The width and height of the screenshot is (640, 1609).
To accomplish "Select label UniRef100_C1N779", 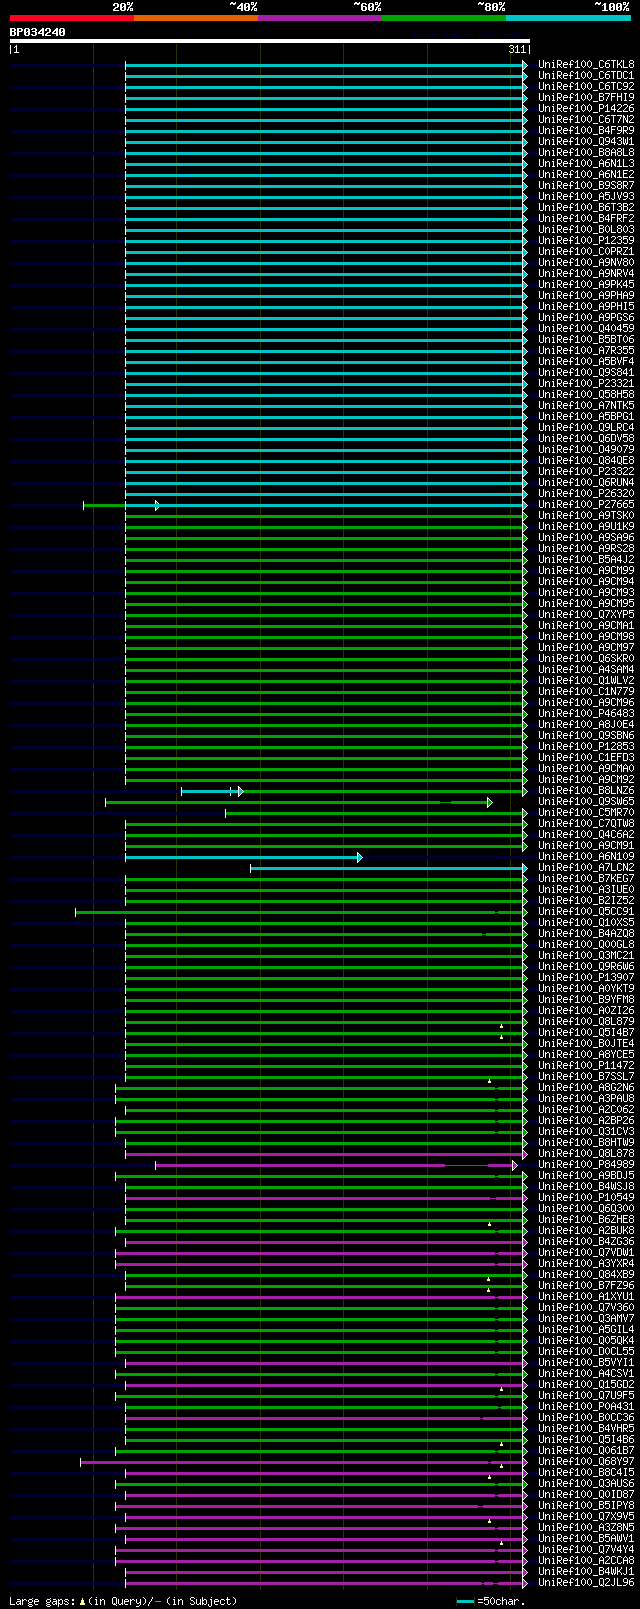I will 586,691.
